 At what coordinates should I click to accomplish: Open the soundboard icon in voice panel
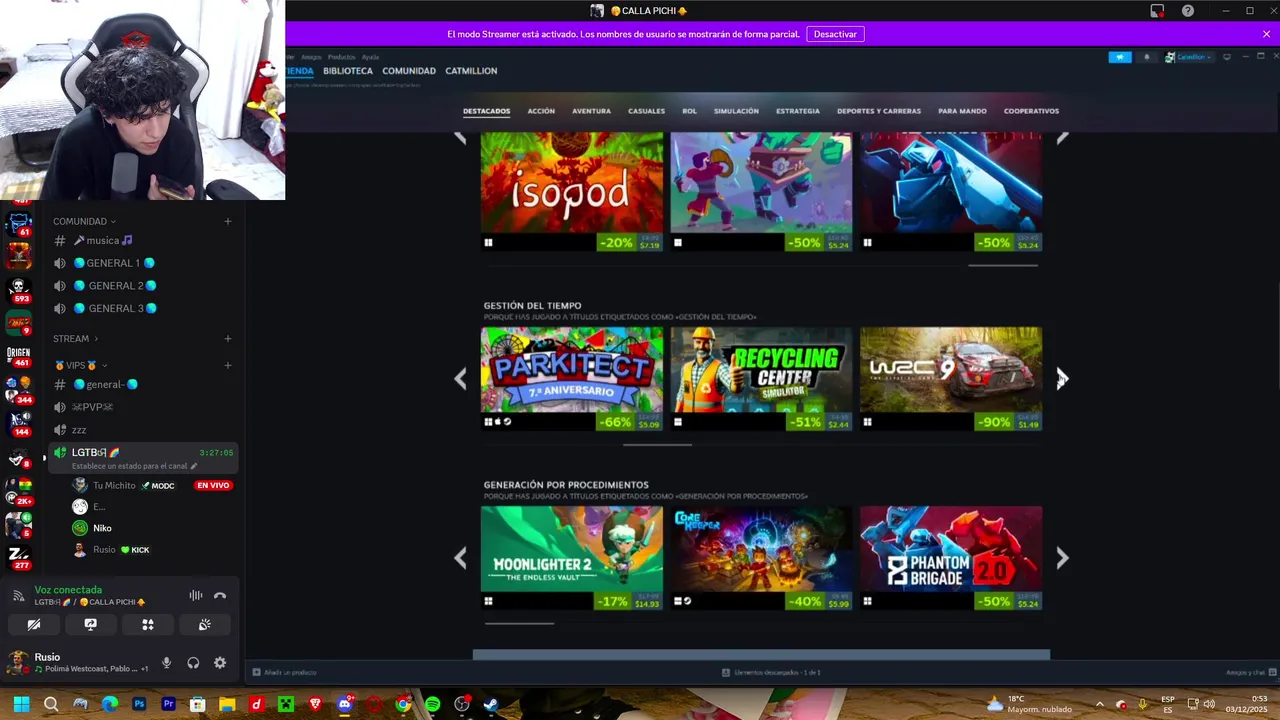[205, 625]
